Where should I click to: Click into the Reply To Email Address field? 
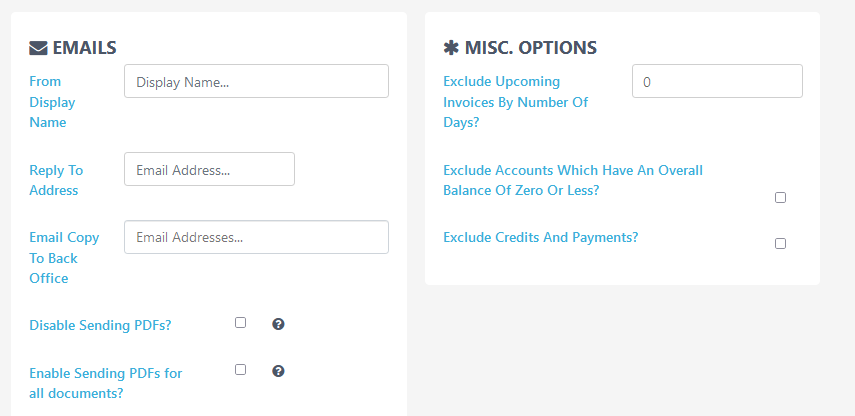tap(209, 169)
